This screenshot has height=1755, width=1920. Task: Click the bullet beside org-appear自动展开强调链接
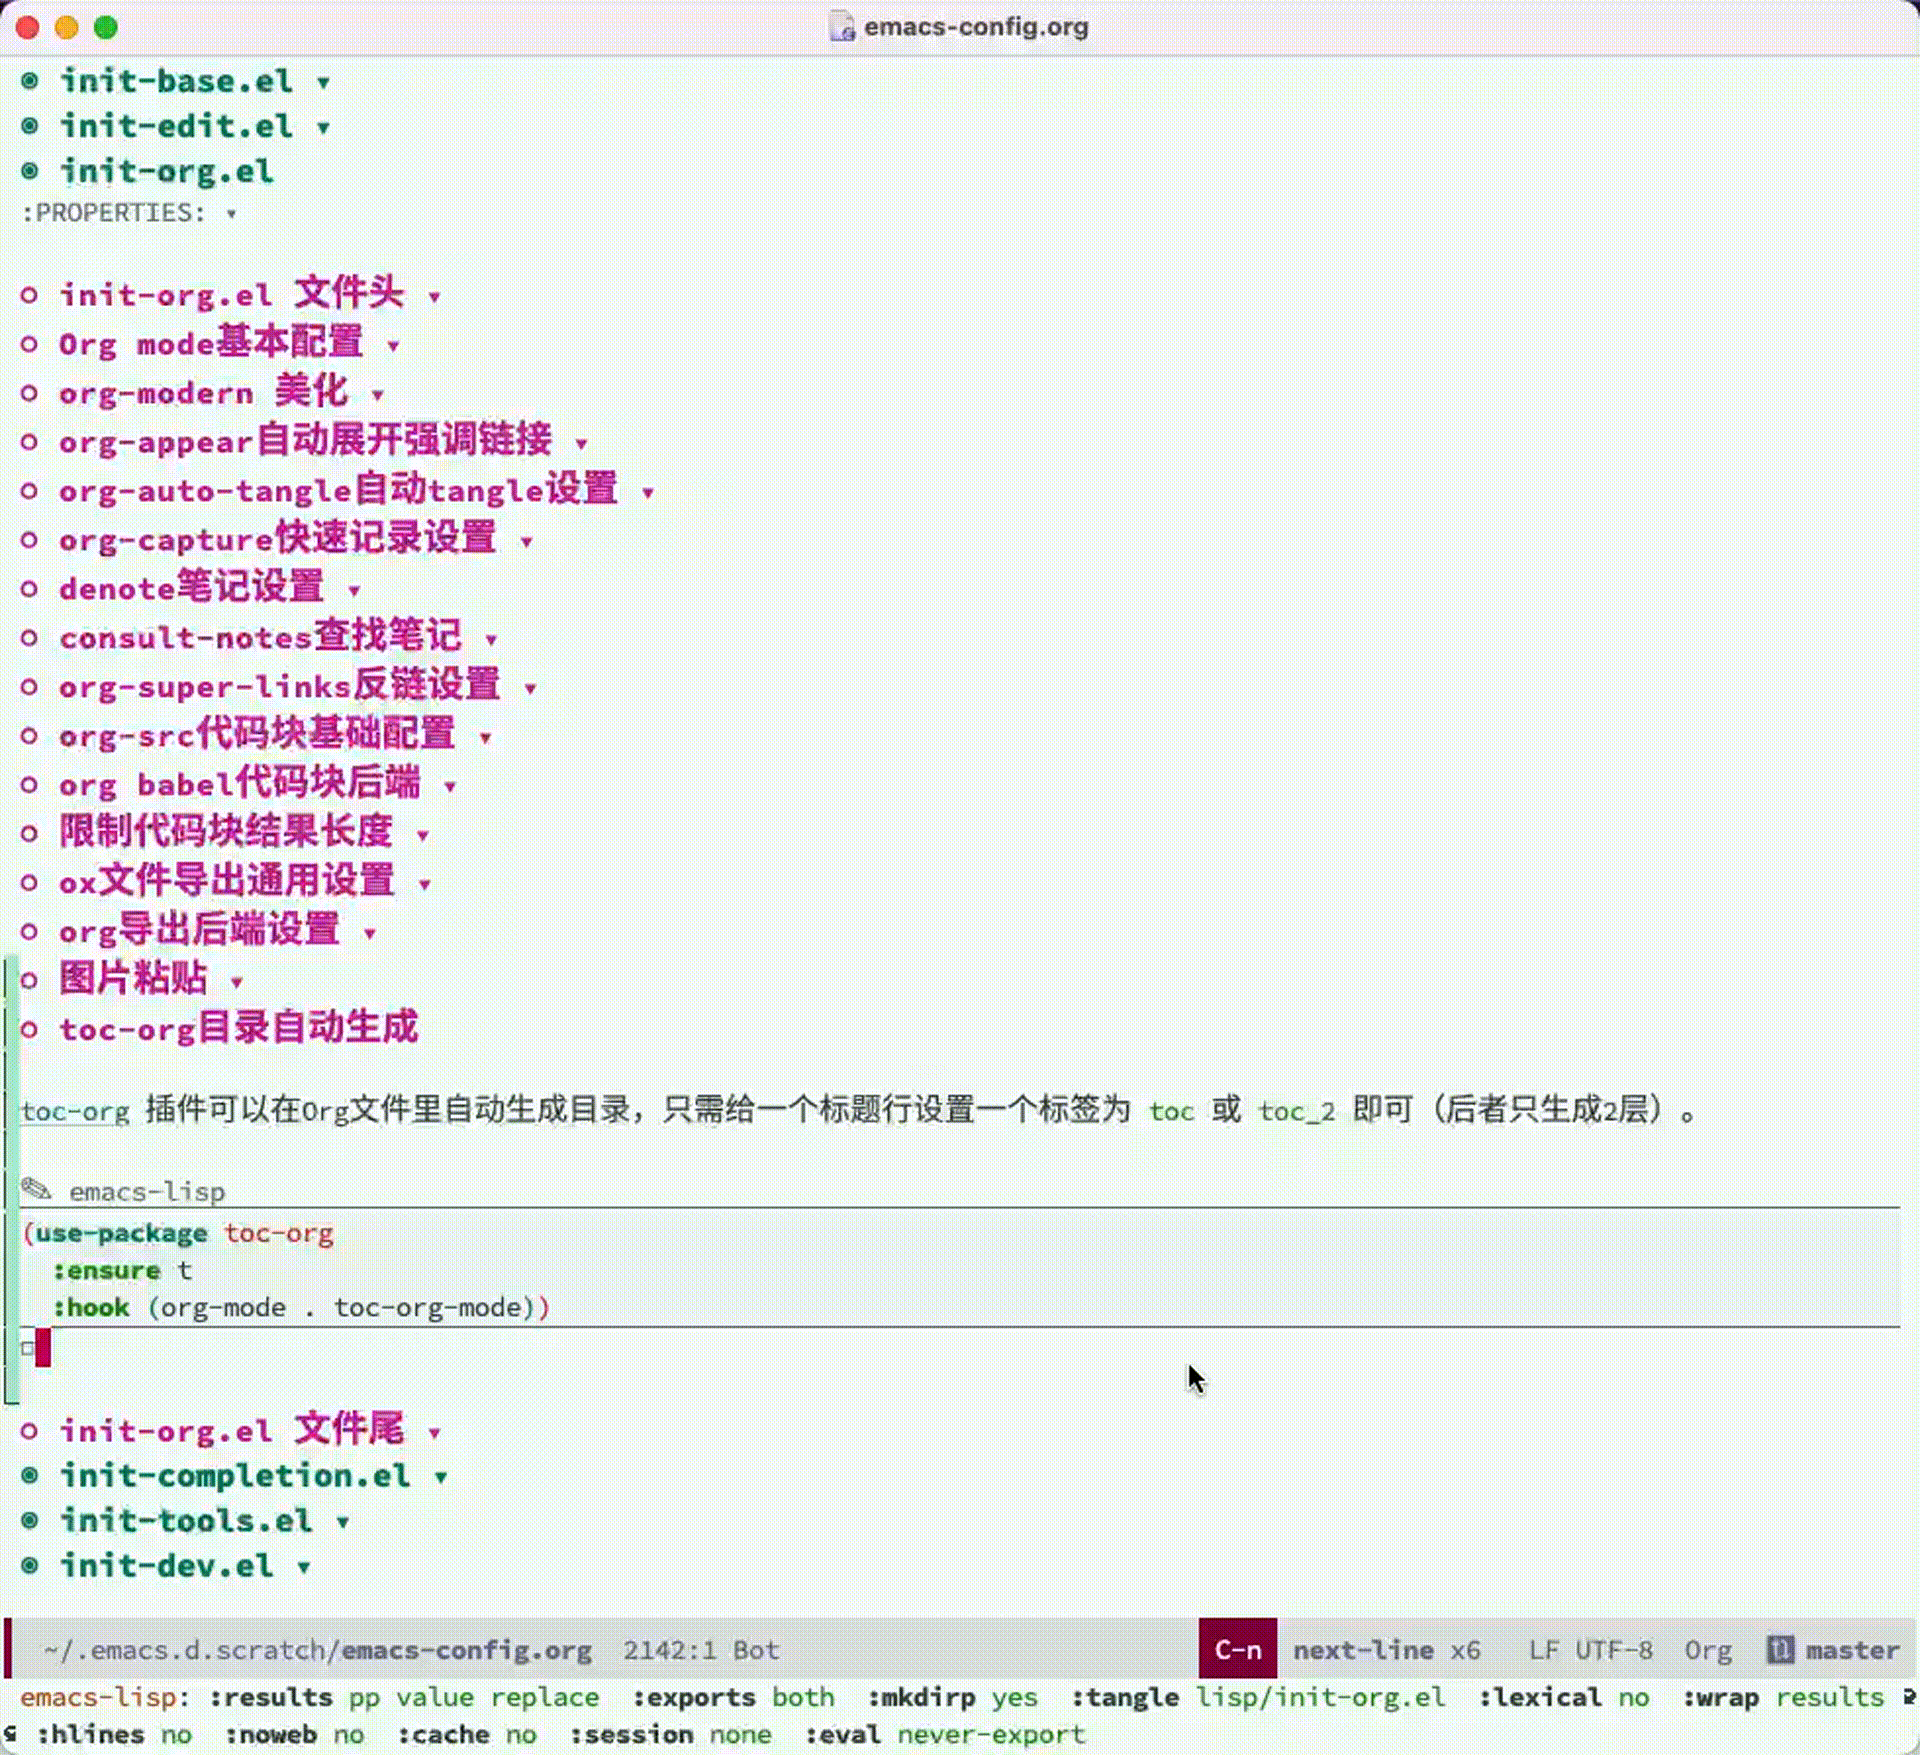[30, 442]
